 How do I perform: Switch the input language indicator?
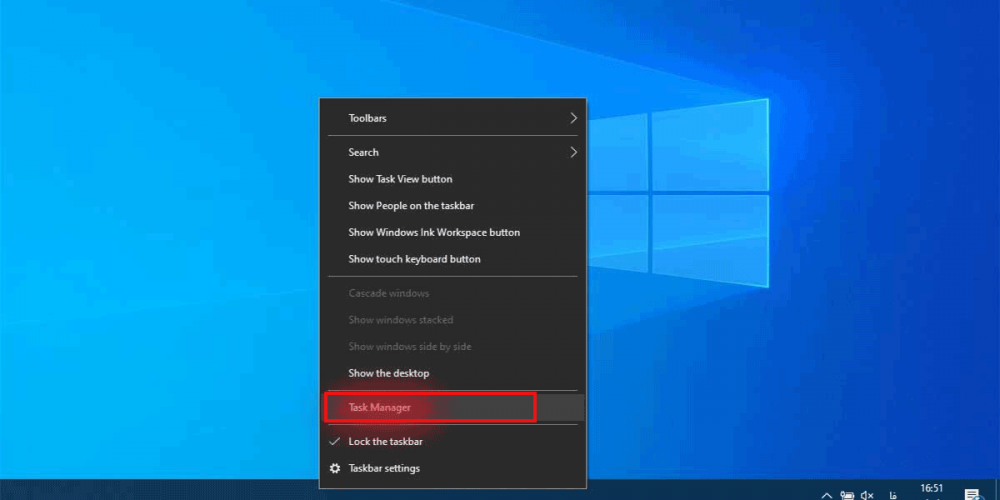click(893, 495)
